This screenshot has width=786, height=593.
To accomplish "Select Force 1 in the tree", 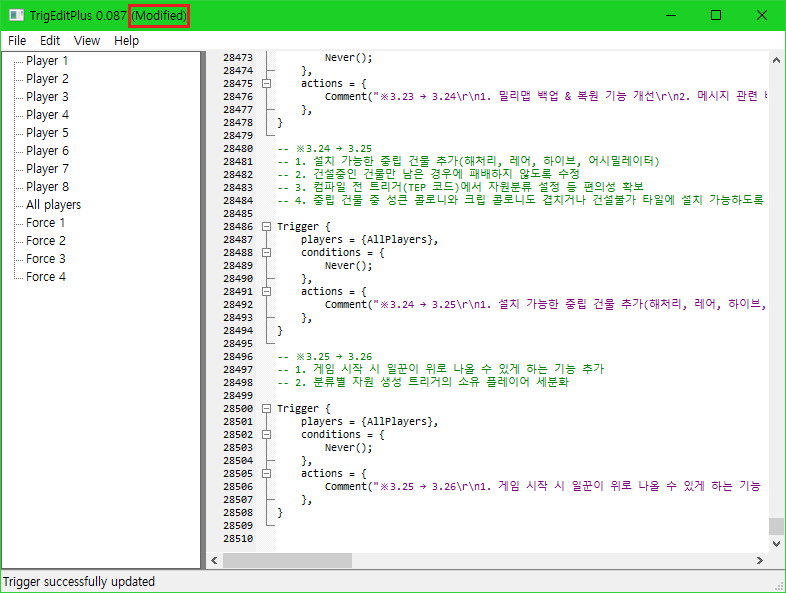I will pyautogui.click(x=46, y=223).
